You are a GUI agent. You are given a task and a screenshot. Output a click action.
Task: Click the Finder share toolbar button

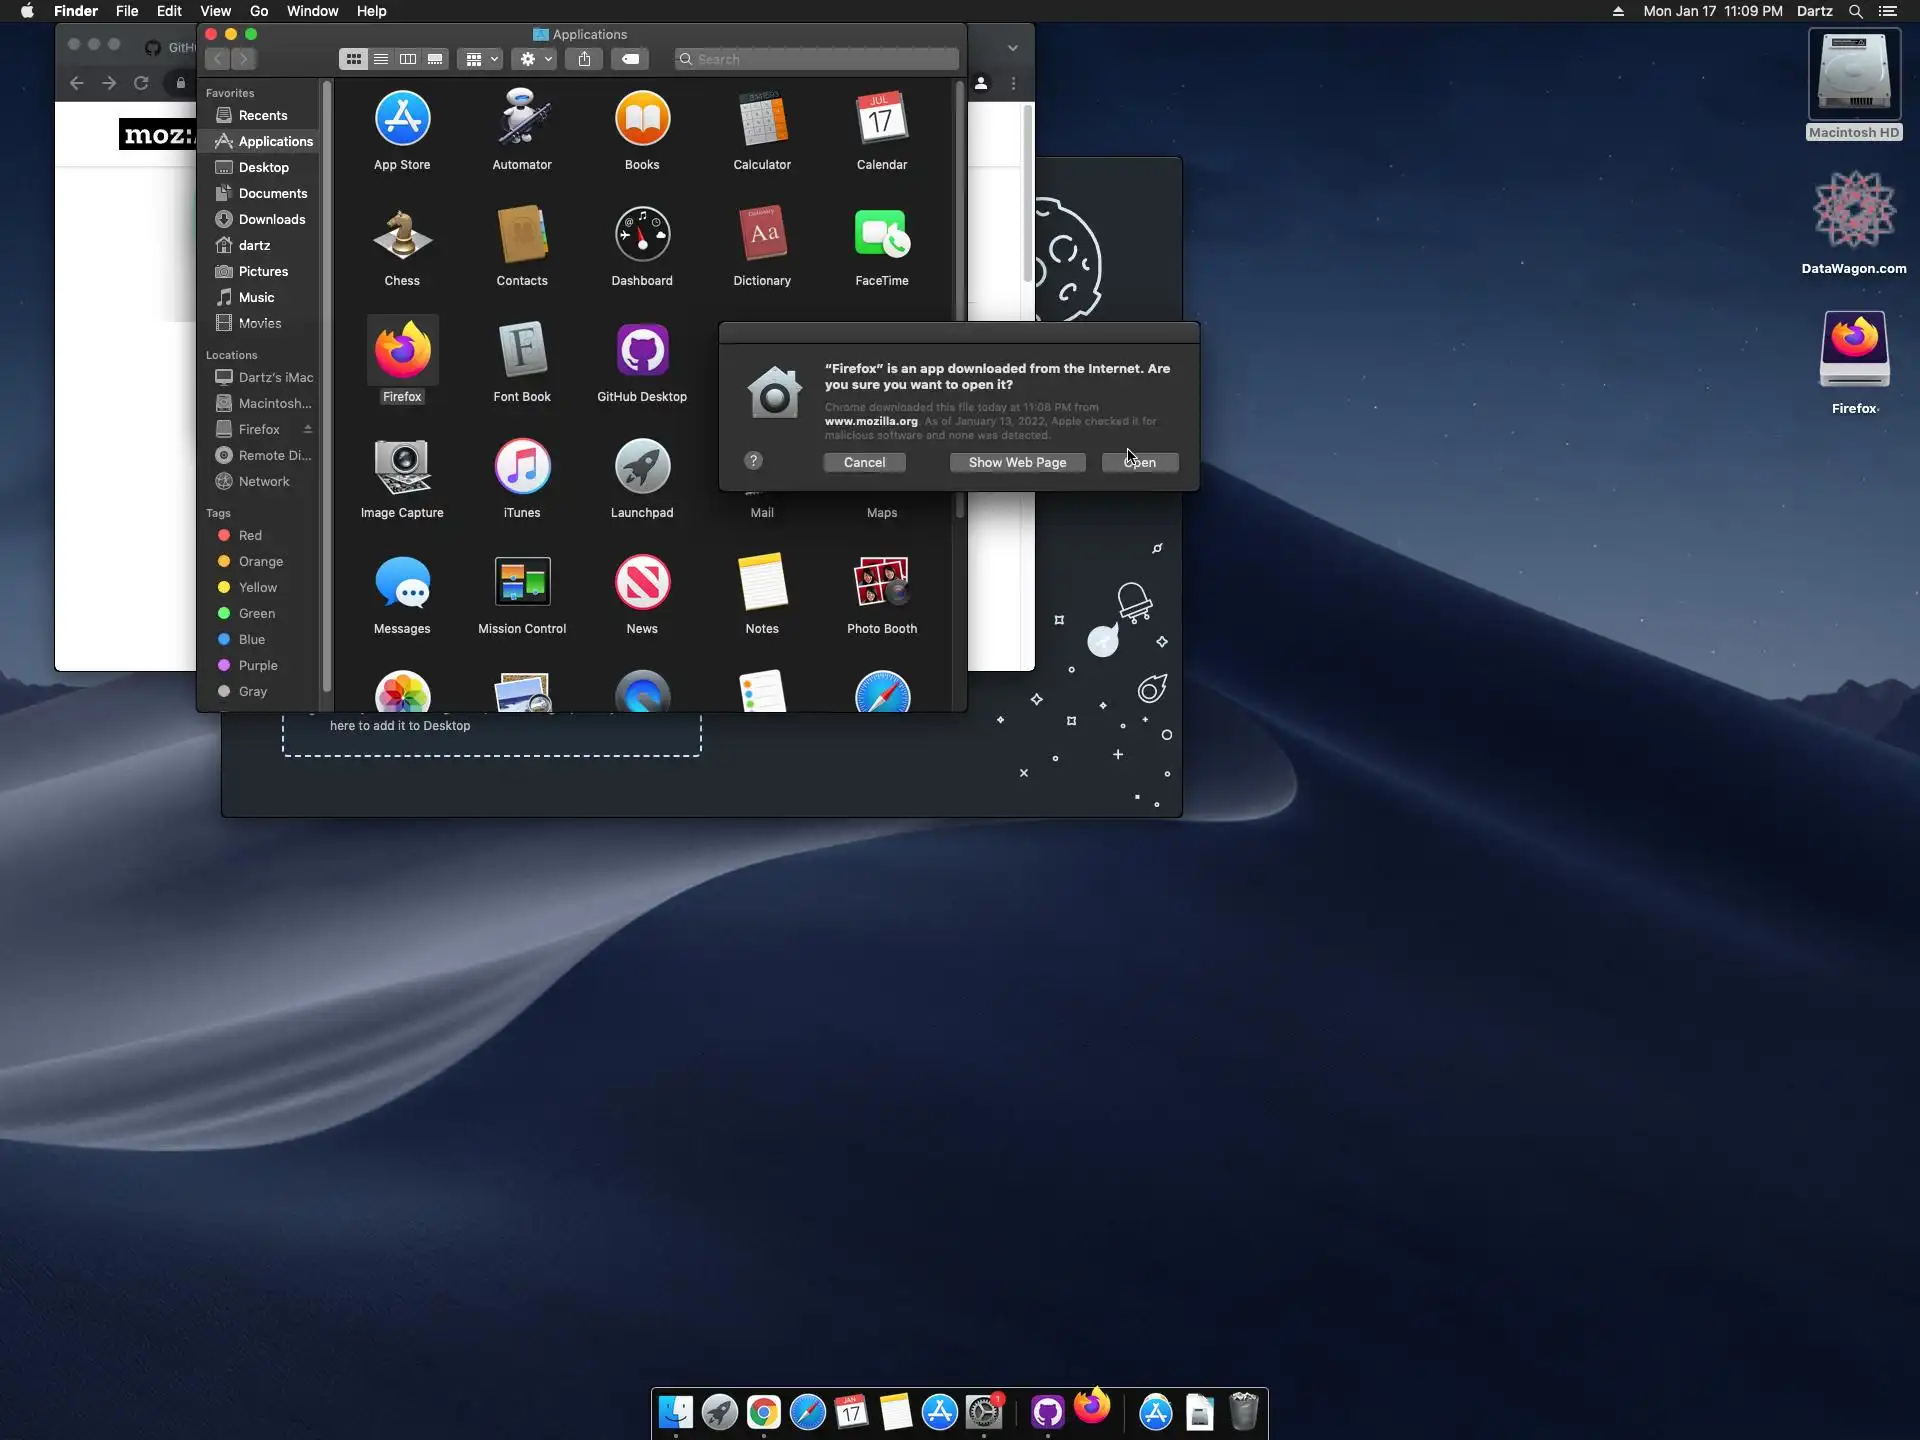584,59
